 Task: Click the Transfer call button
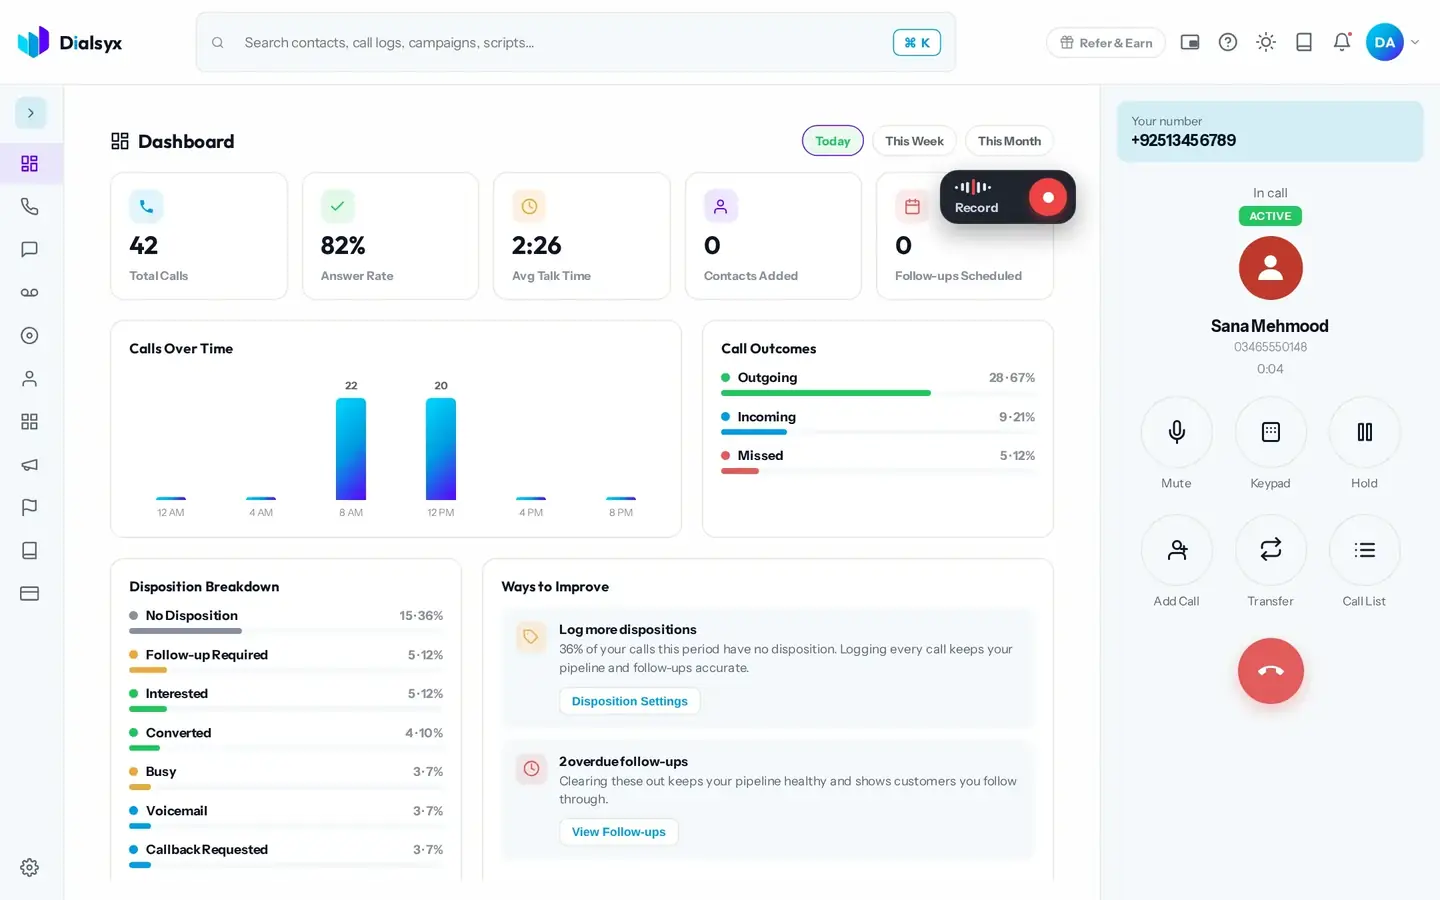[x=1271, y=550]
